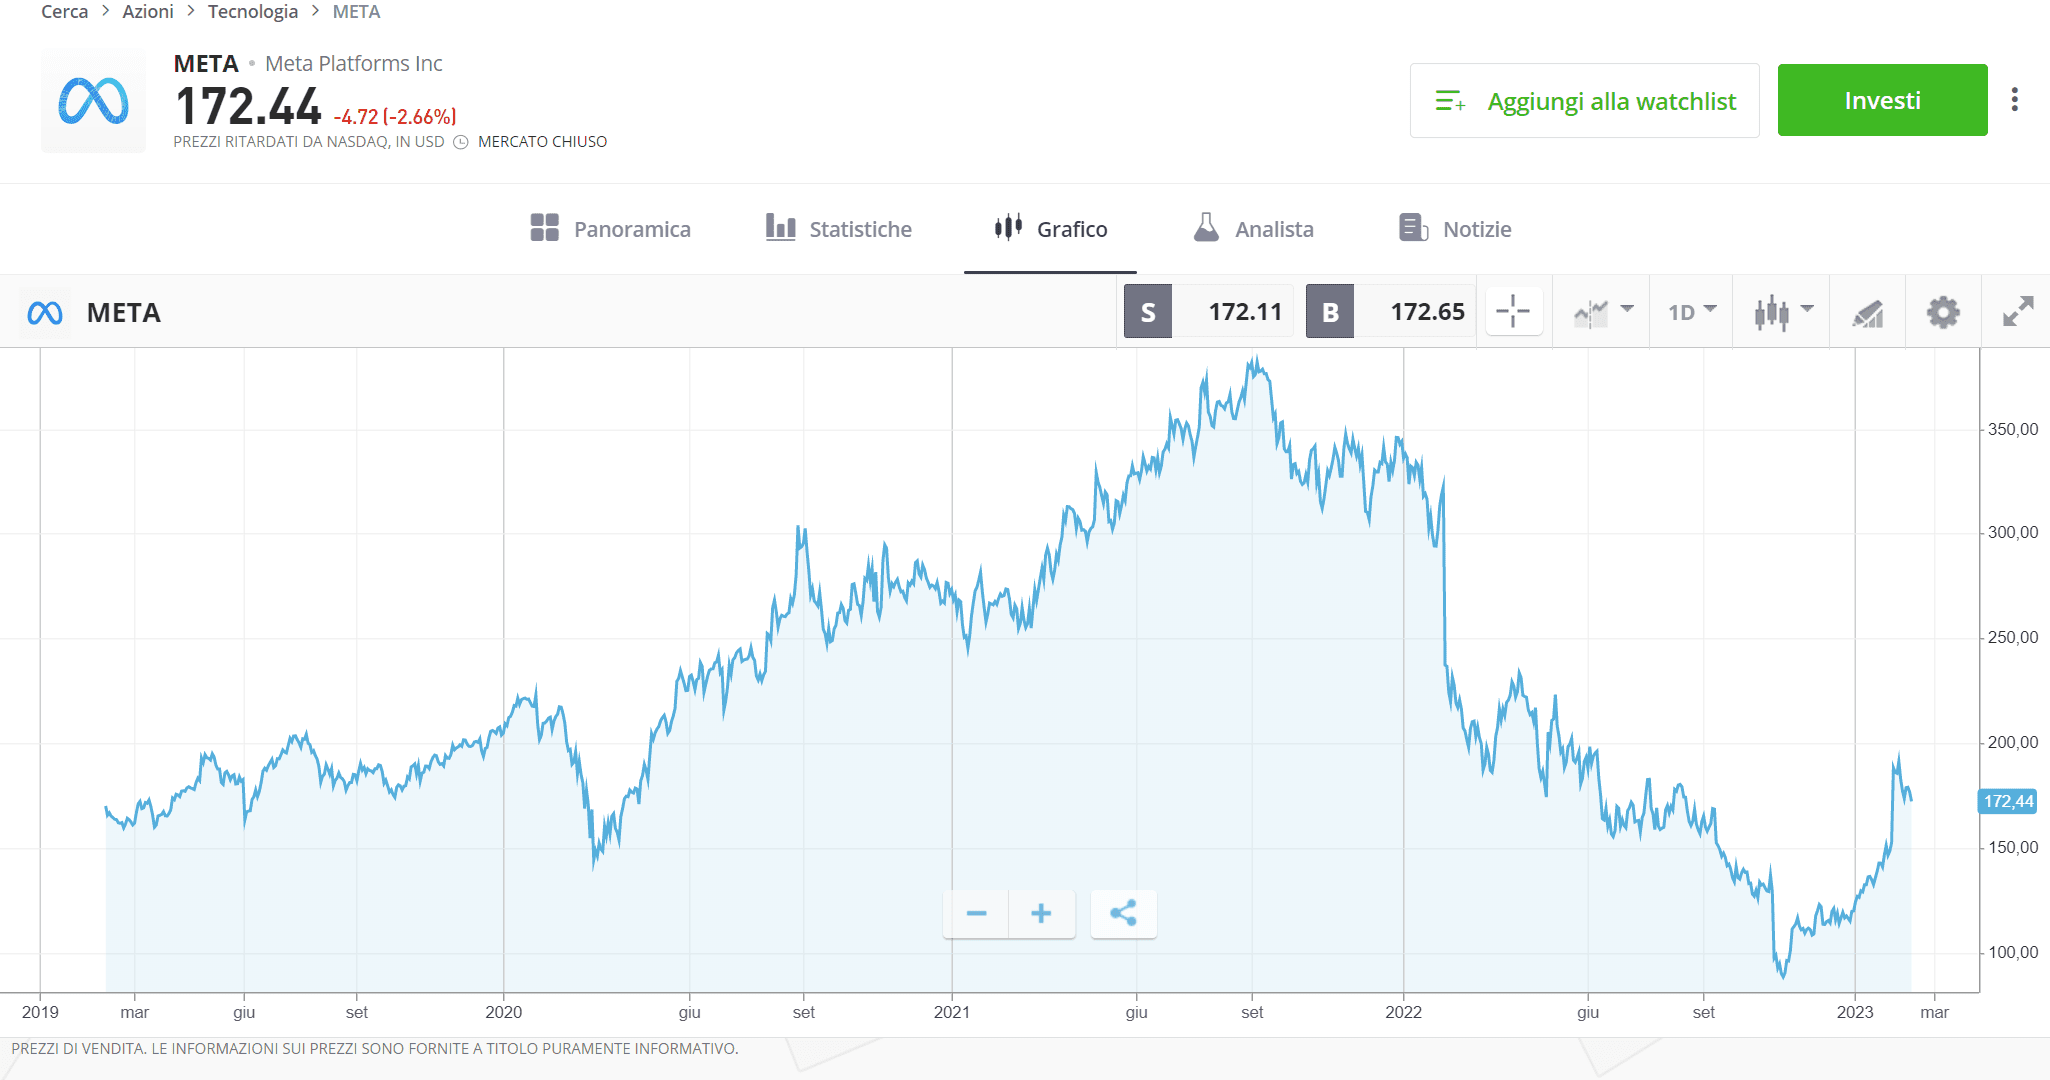This screenshot has height=1080, width=2050.
Task: Click the -4.72 (-2.66%) change value
Action: [395, 117]
